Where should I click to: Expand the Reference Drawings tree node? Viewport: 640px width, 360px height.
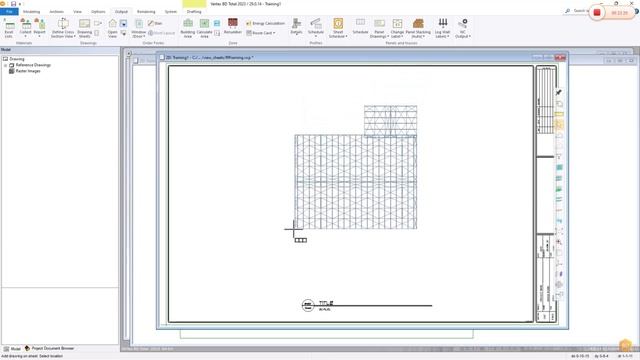pos(6,65)
